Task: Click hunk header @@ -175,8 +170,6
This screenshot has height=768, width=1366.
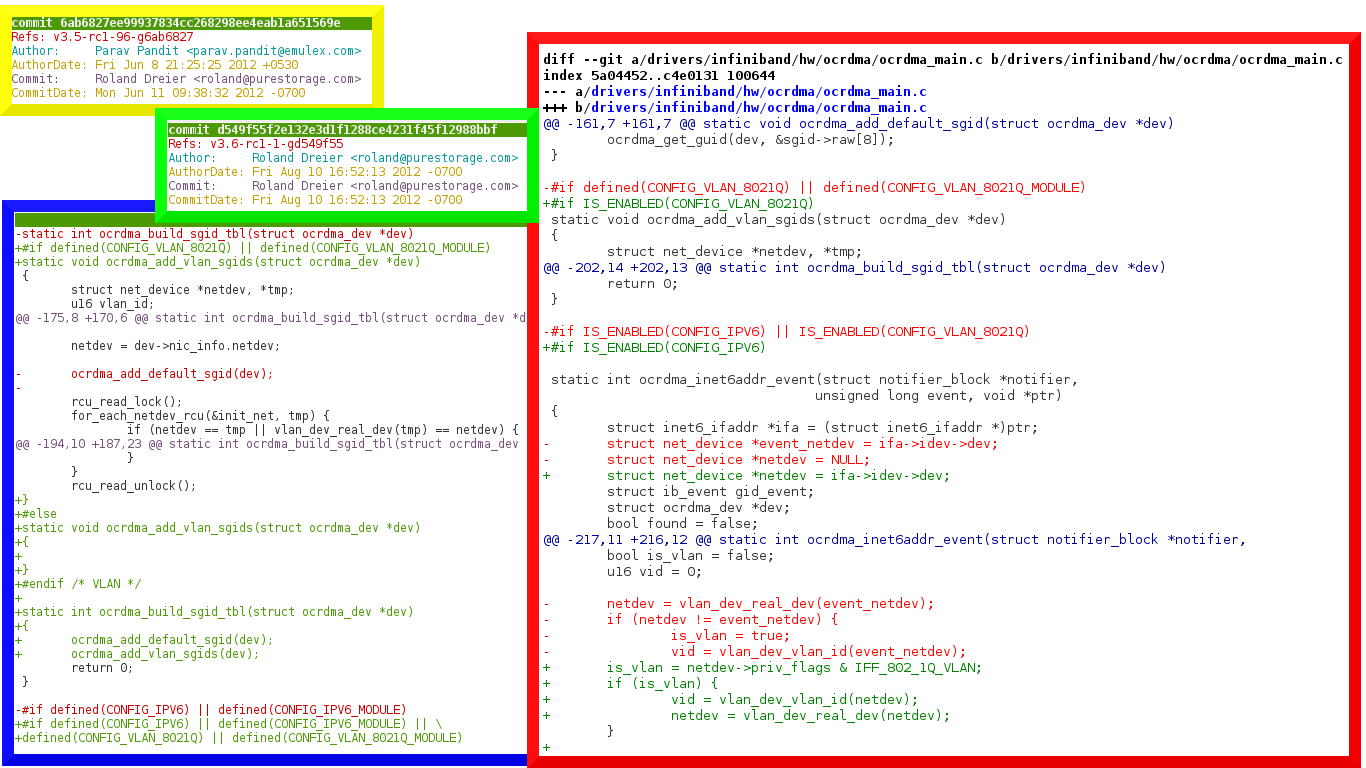Action: (x=270, y=318)
